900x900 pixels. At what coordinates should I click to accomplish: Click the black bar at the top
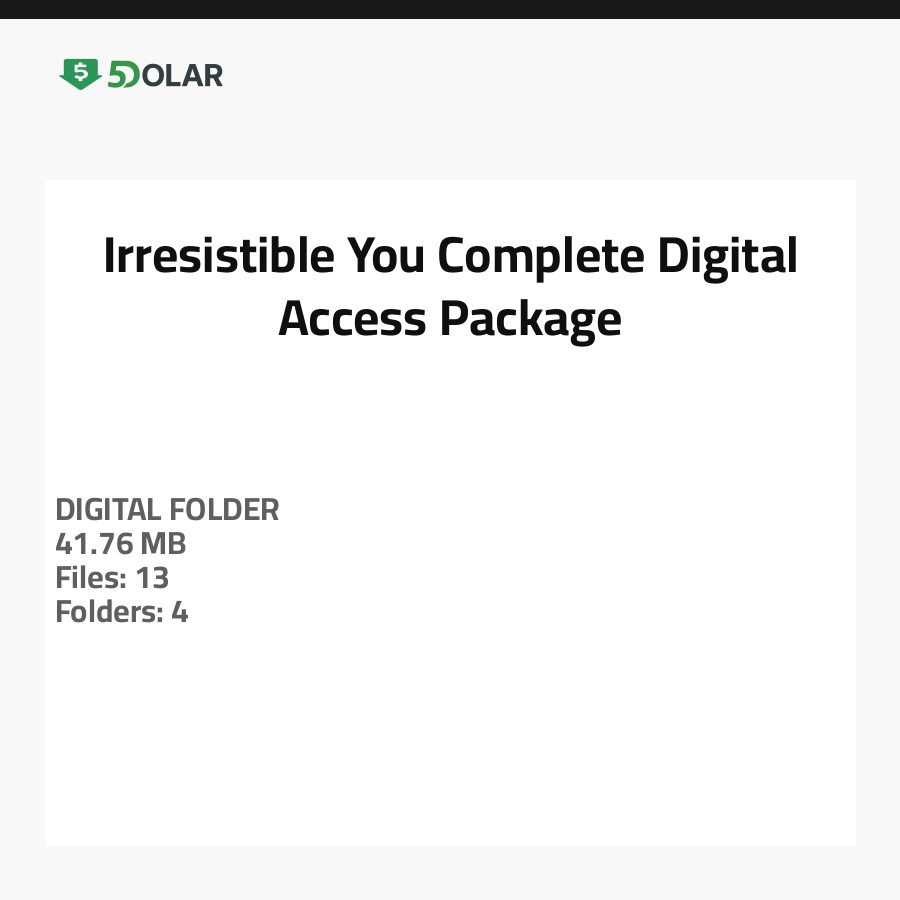(450, 9)
